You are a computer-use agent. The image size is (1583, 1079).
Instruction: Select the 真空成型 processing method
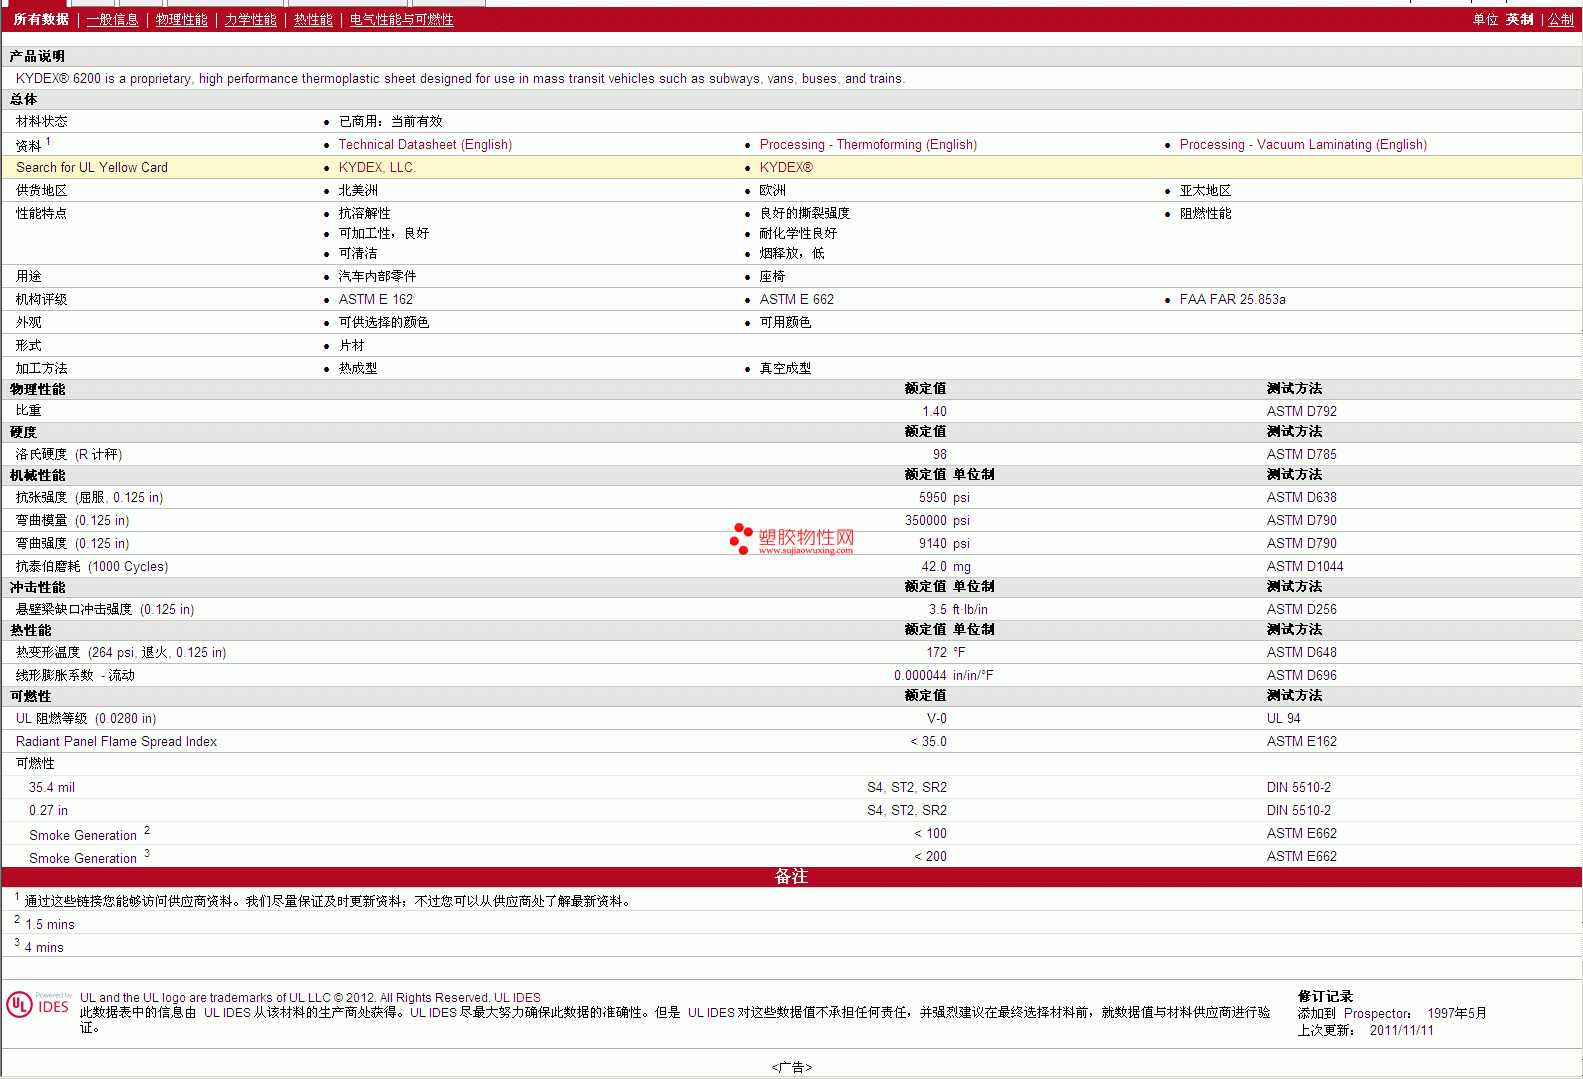[785, 369]
